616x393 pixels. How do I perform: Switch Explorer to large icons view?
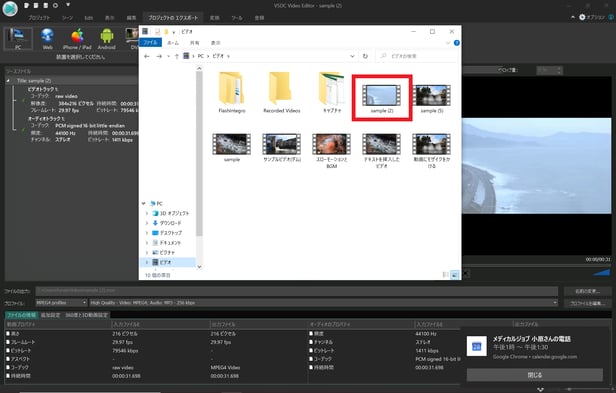[x=455, y=275]
